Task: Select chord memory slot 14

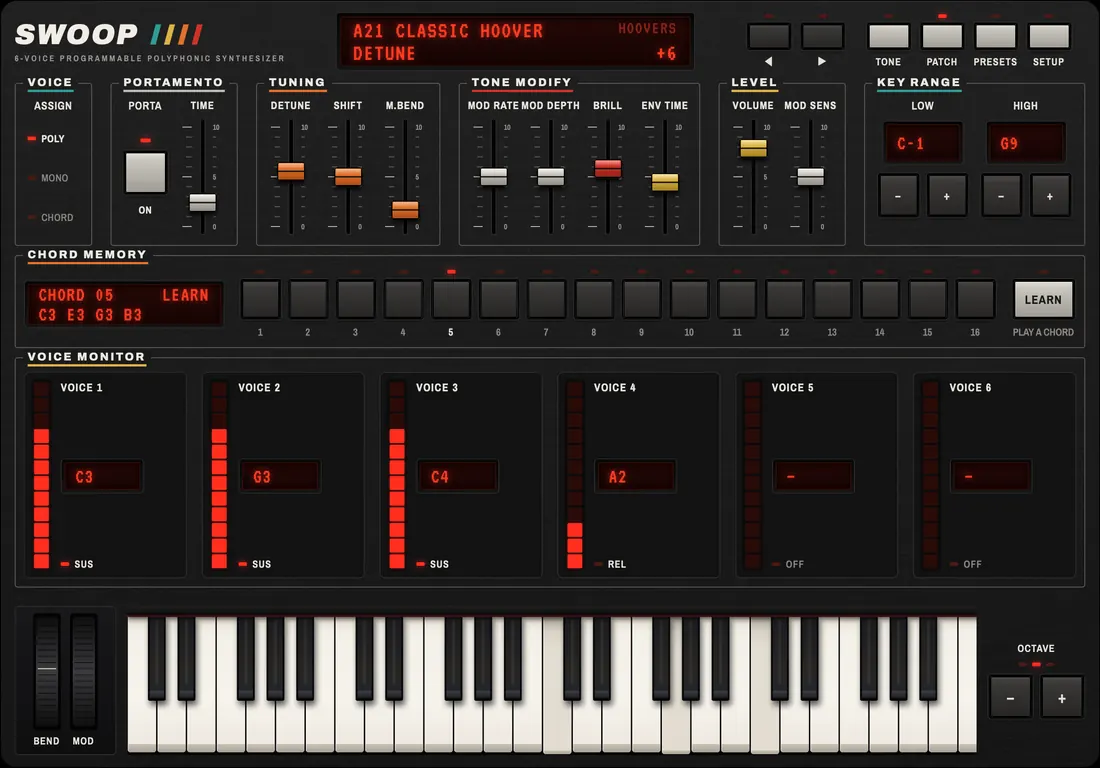Action: coord(880,299)
